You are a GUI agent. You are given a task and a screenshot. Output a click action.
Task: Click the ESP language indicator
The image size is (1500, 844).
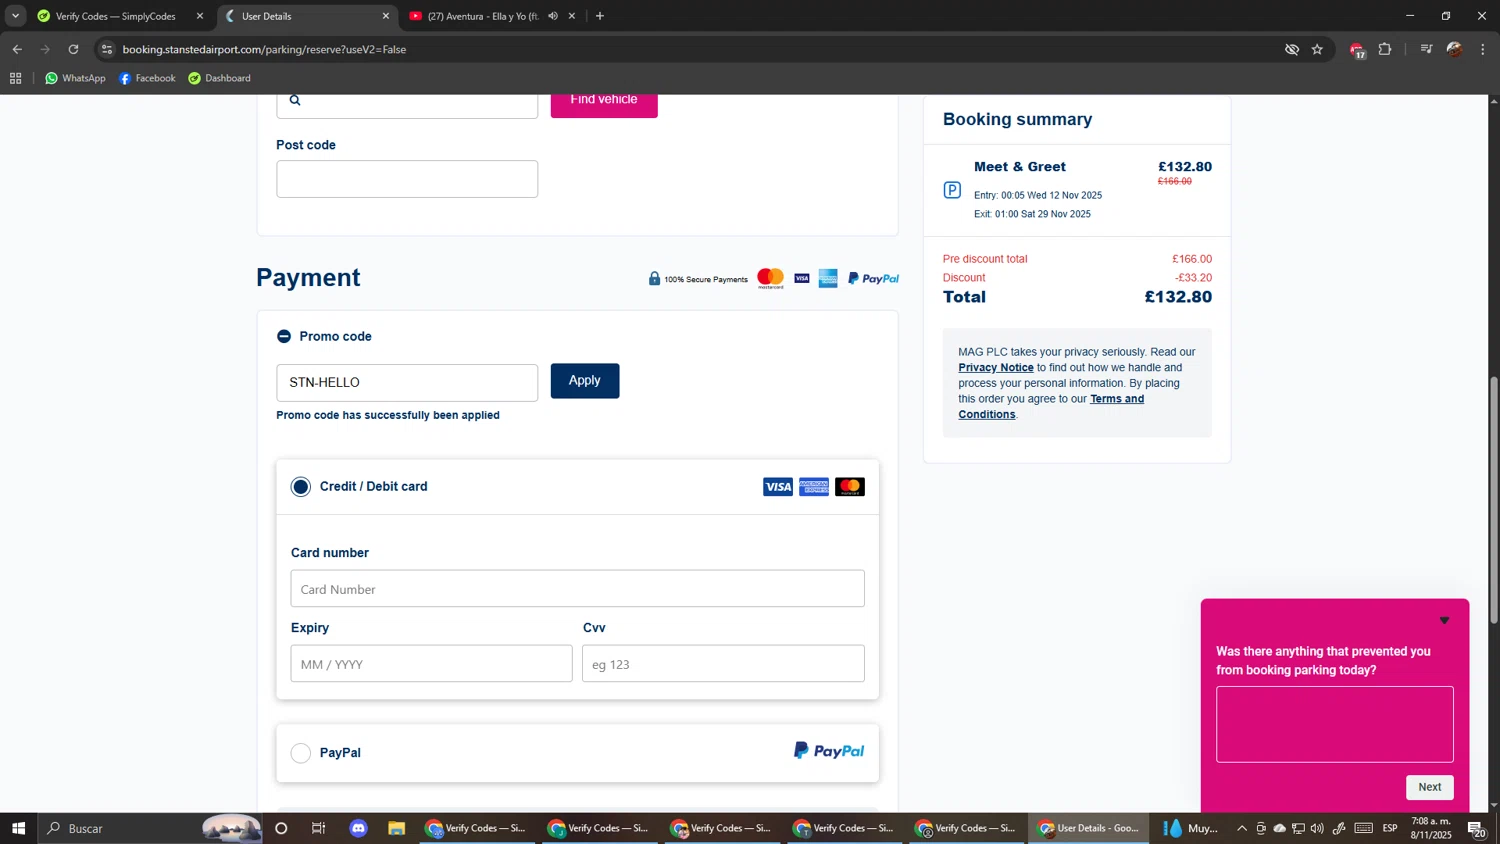click(1390, 828)
